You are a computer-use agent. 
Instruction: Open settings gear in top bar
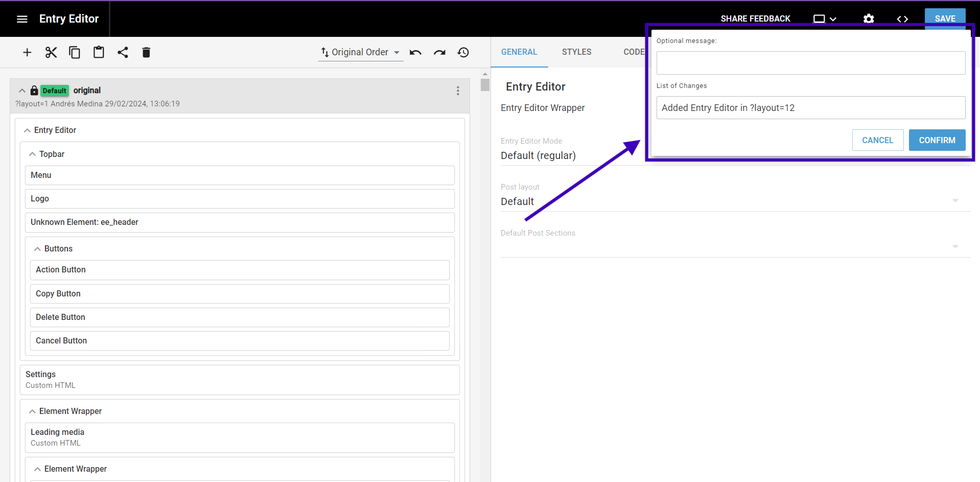(x=868, y=19)
